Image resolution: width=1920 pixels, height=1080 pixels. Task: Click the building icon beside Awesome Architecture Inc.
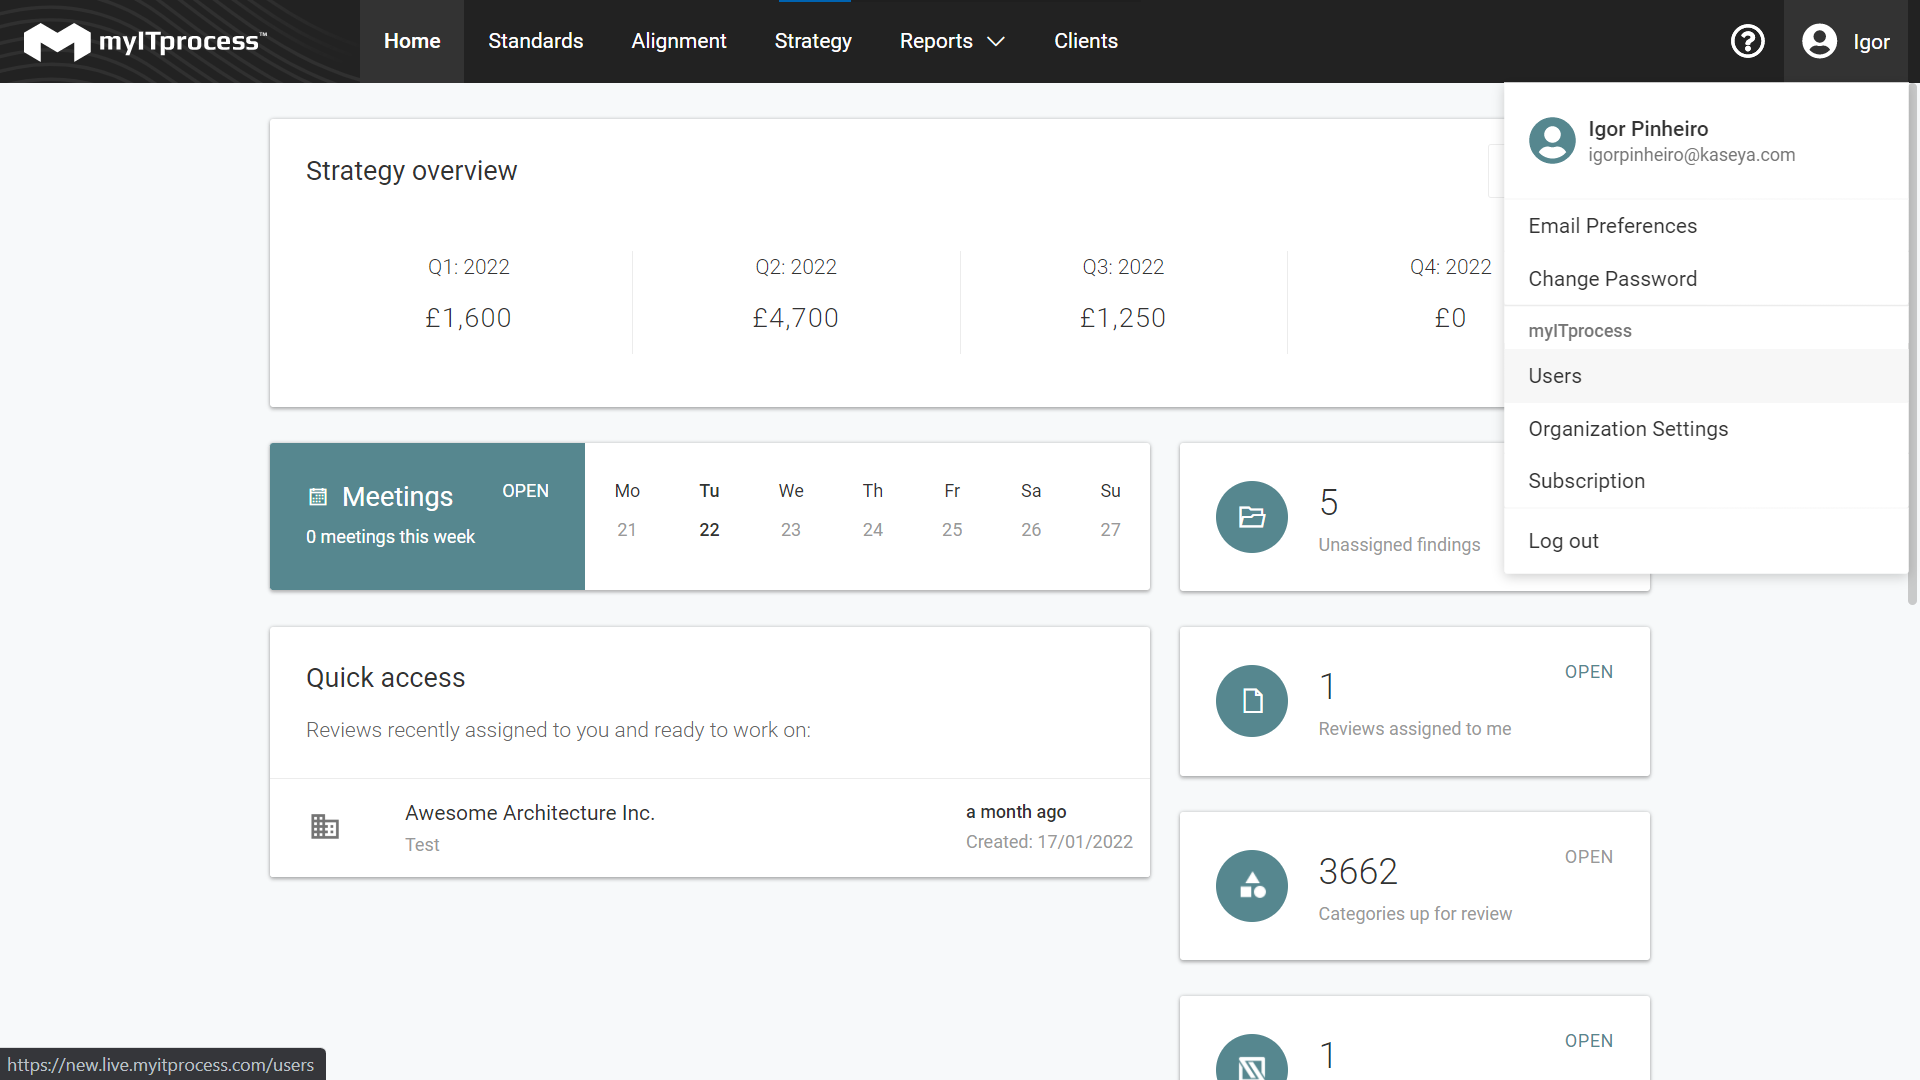(325, 827)
